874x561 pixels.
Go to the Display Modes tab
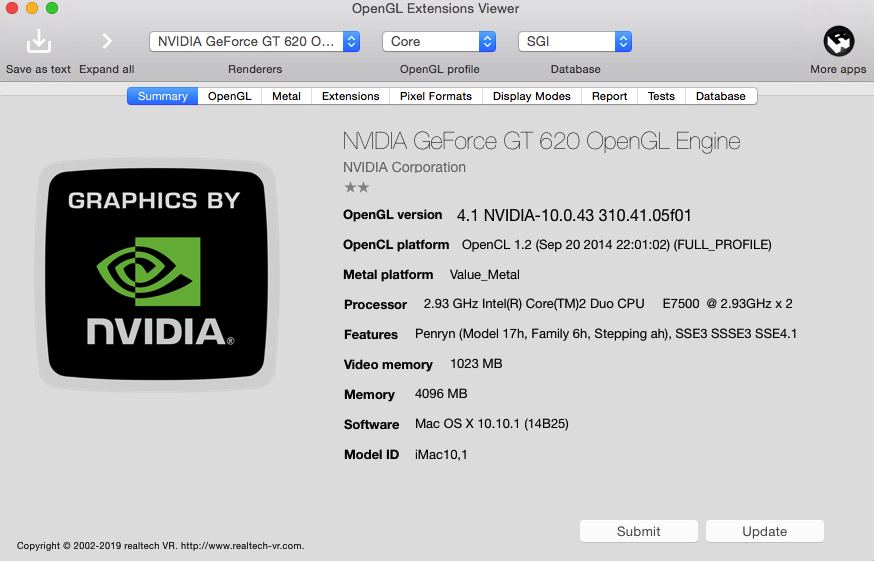point(532,96)
